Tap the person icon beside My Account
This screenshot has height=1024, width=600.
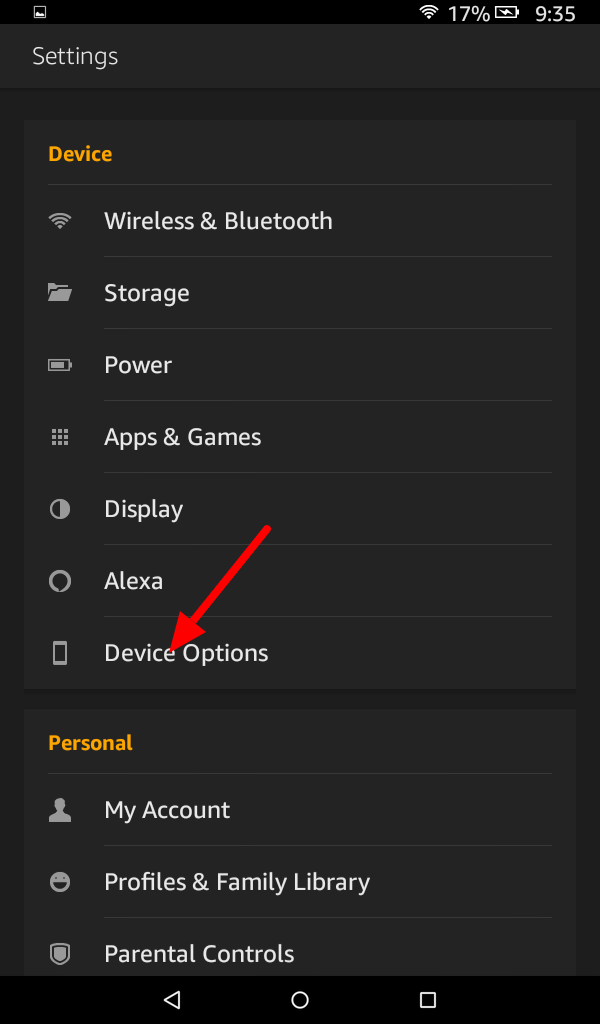click(x=59, y=810)
